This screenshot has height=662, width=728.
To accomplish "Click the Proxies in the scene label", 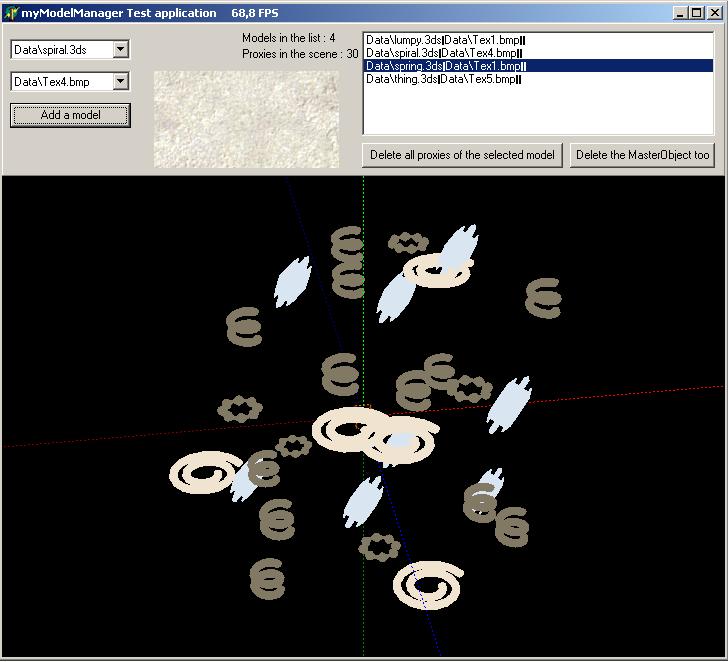I will tap(300, 54).
